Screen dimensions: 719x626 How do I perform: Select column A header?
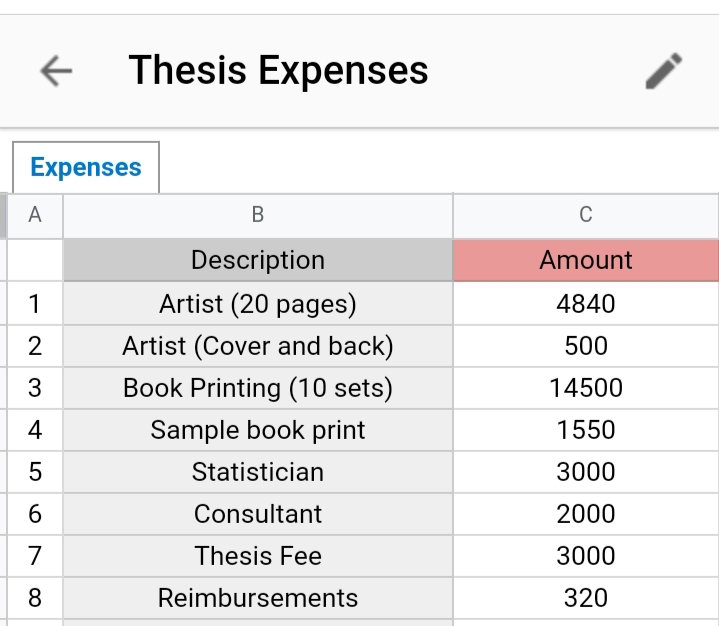[x=35, y=215]
